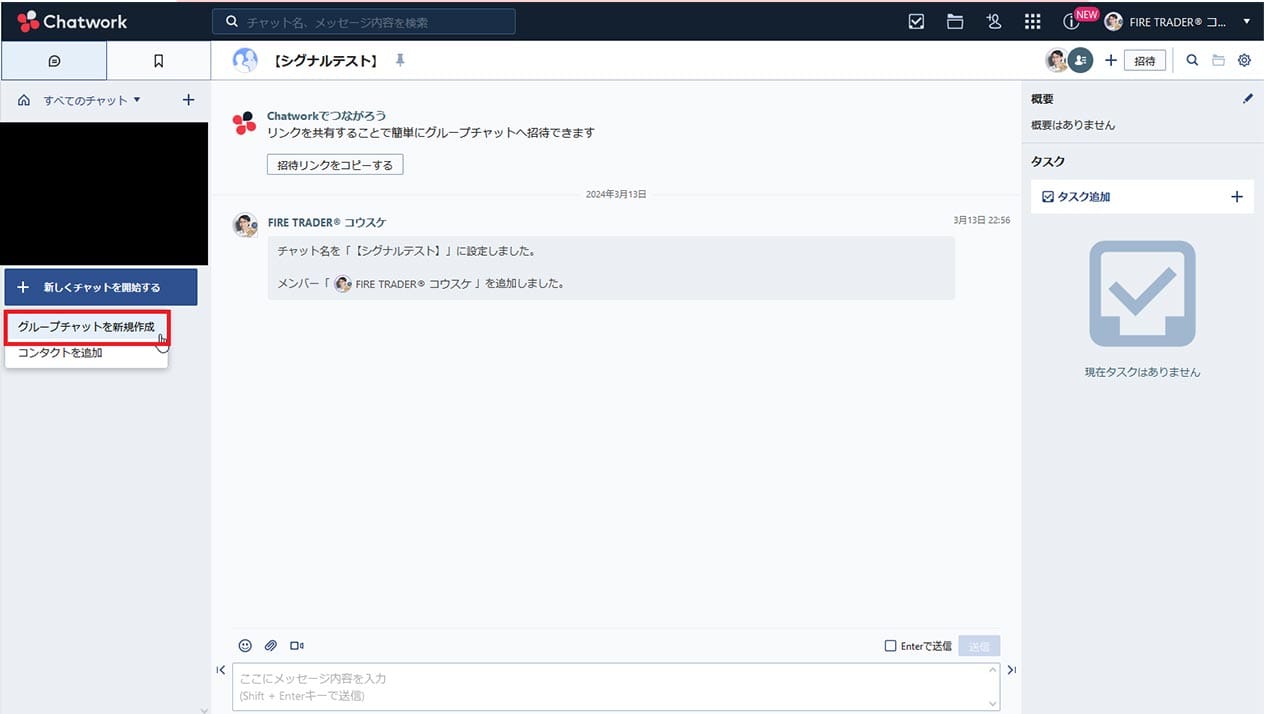Open contact management person icon in header

993,21
